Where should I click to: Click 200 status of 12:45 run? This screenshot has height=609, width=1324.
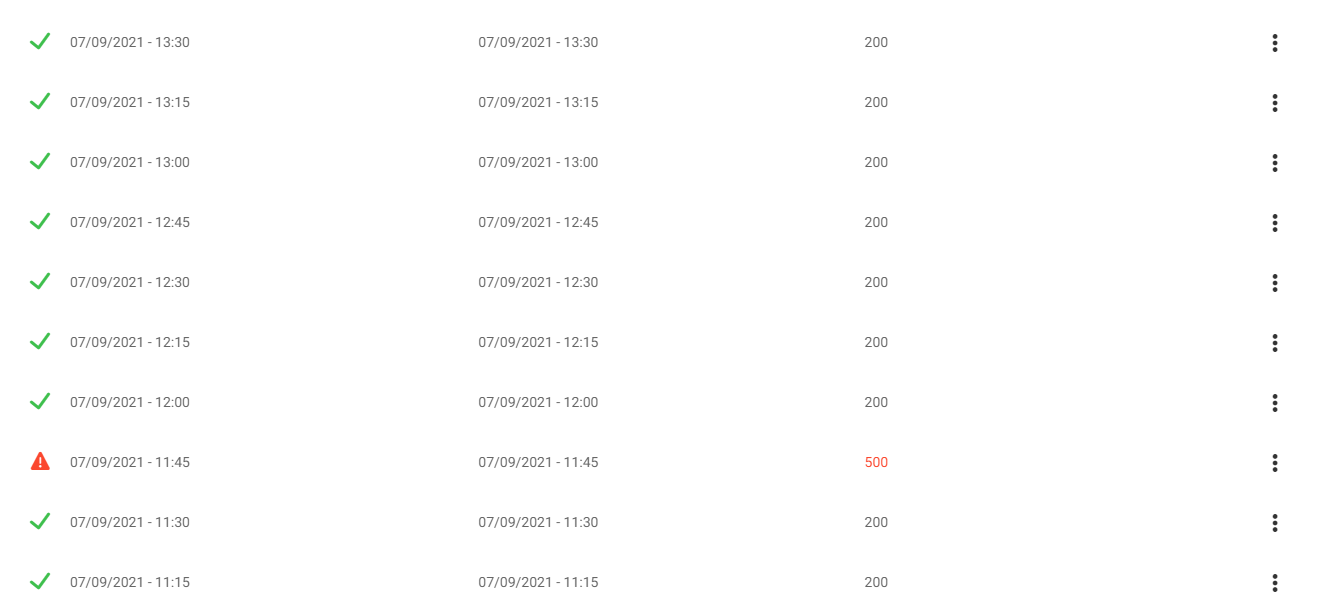[876, 222]
